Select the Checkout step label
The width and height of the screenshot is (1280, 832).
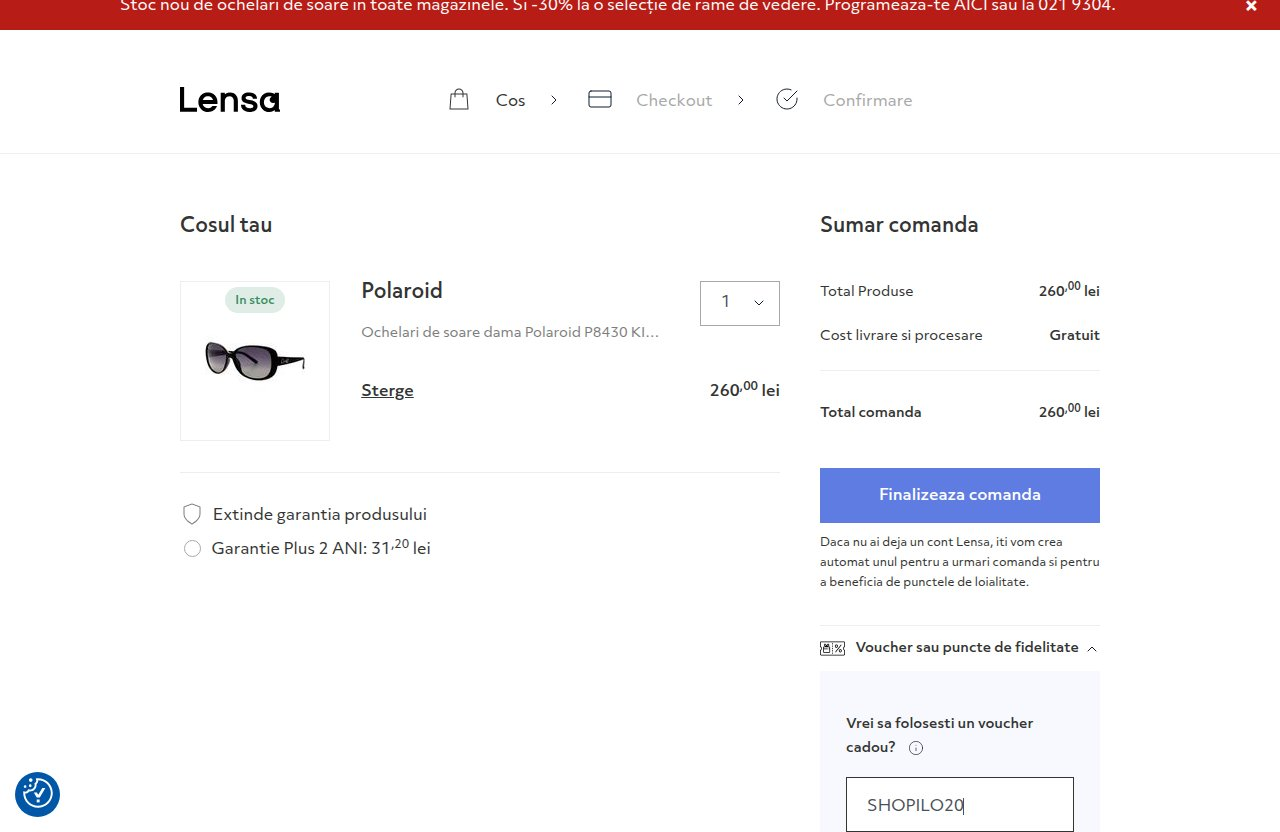(674, 100)
